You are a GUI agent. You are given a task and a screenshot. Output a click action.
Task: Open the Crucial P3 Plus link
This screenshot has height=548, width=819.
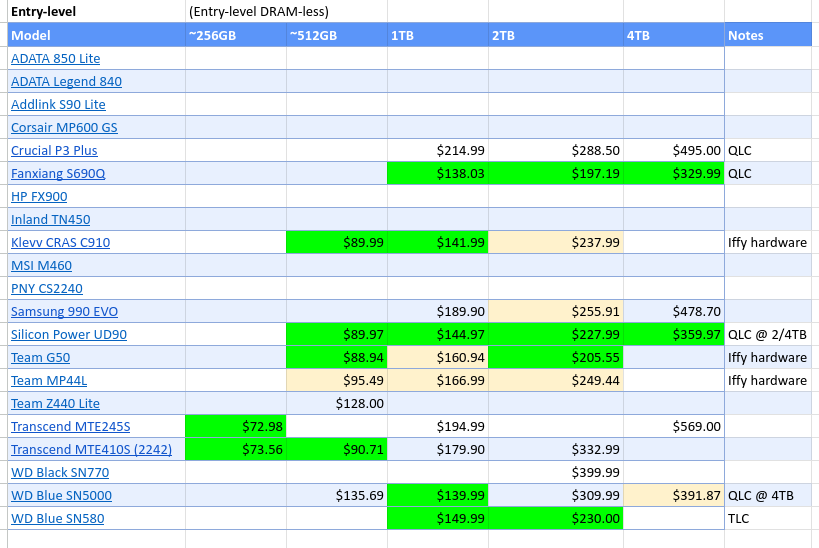pyautogui.click(x=54, y=150)
